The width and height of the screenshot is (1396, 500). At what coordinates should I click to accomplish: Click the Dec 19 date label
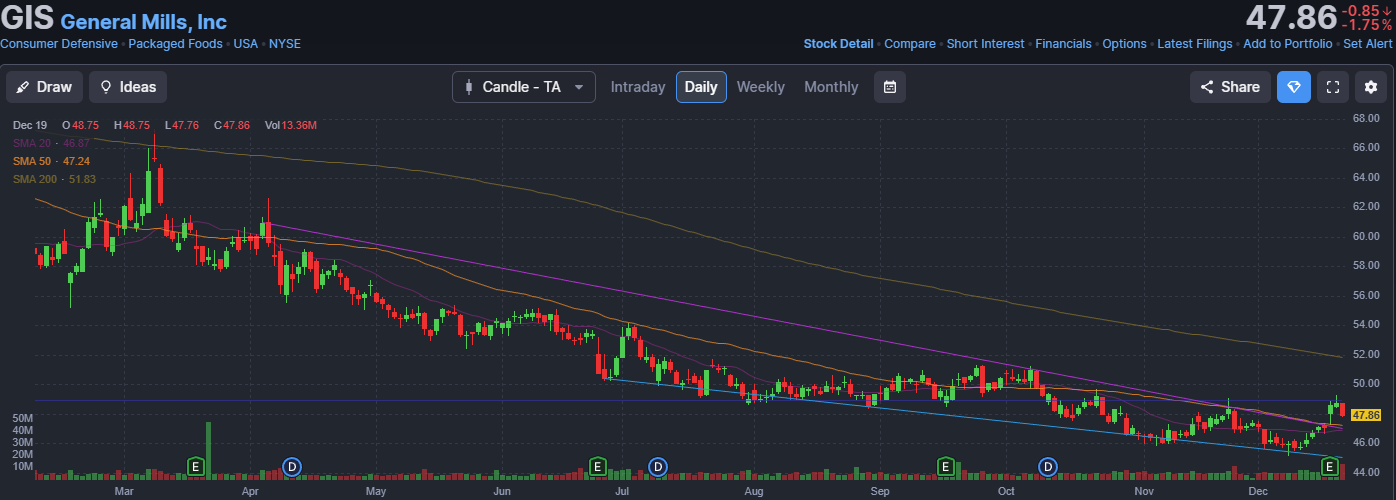point(31,125)
